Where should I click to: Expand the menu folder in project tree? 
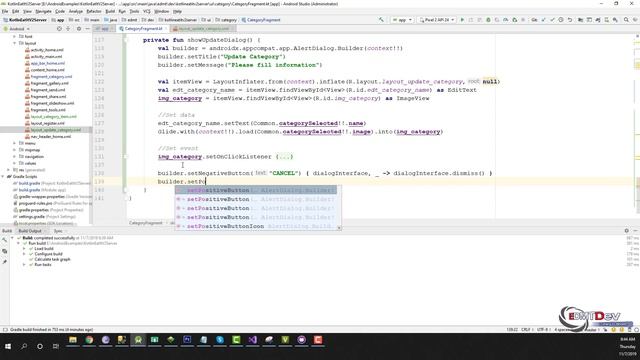pyautogui.click(x=15, y=143)
